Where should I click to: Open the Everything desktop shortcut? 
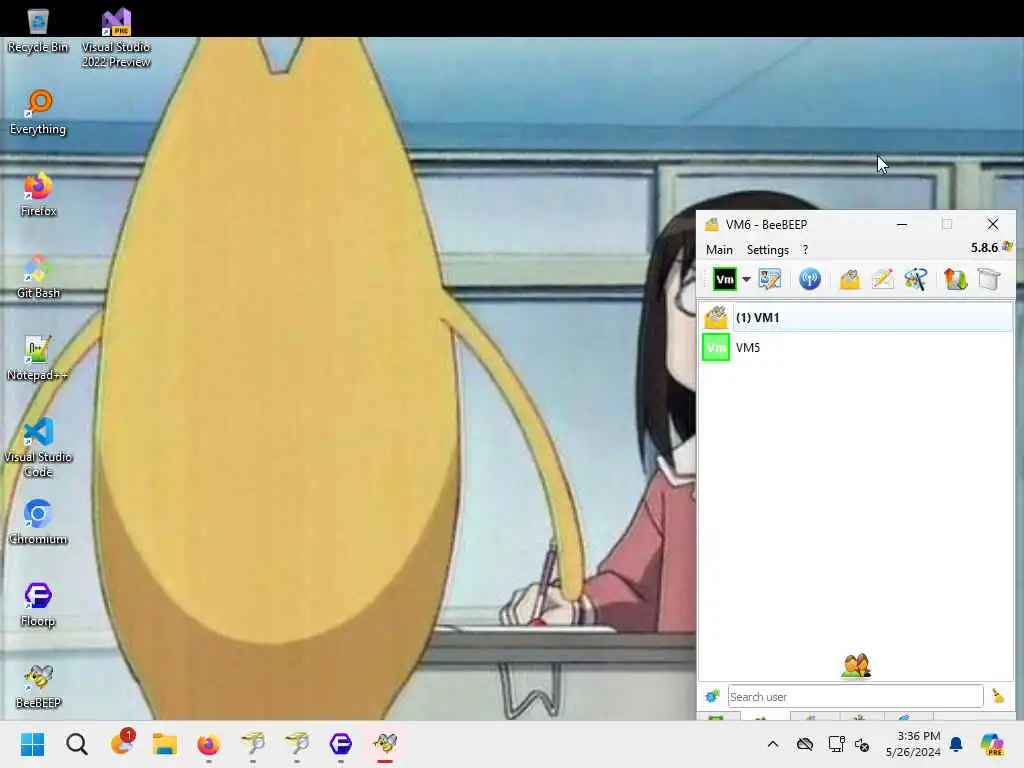(x=38, y=112)
